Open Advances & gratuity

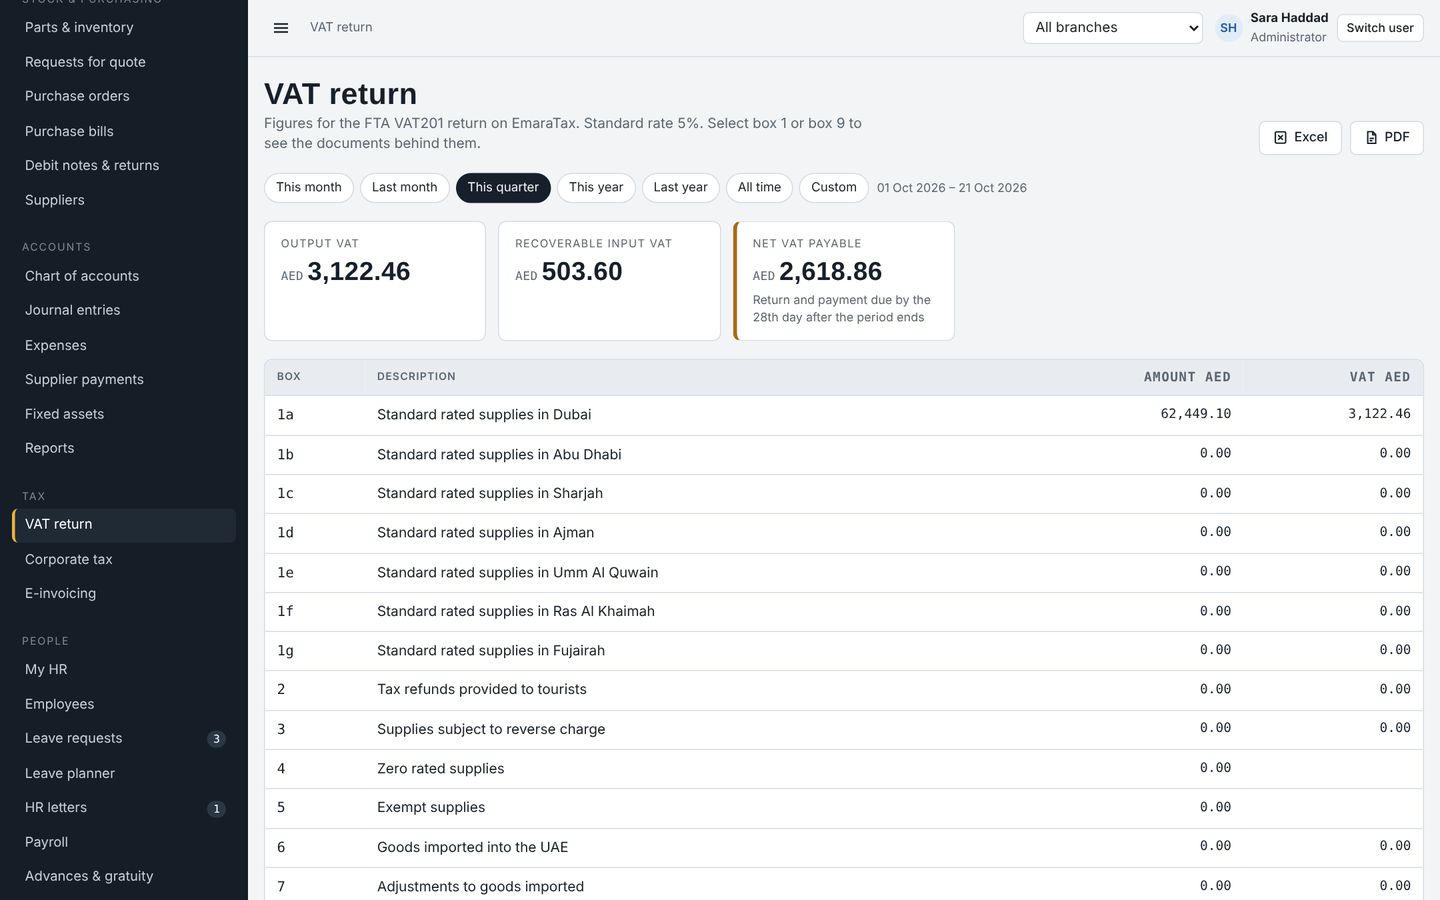pyautogui.click(x=124, y=877)
